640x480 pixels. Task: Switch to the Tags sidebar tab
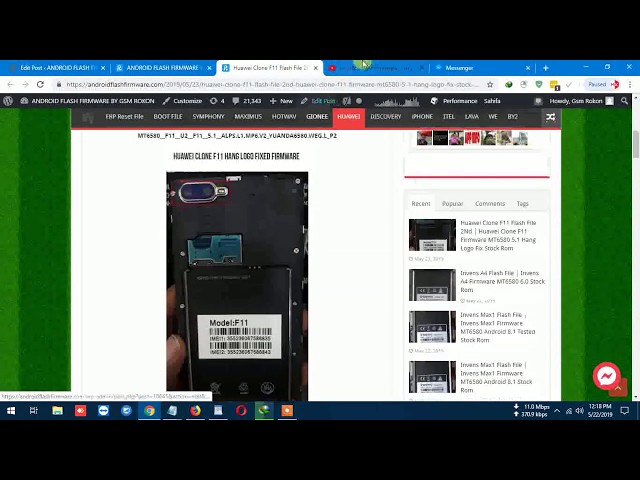(x=522, y=204)
